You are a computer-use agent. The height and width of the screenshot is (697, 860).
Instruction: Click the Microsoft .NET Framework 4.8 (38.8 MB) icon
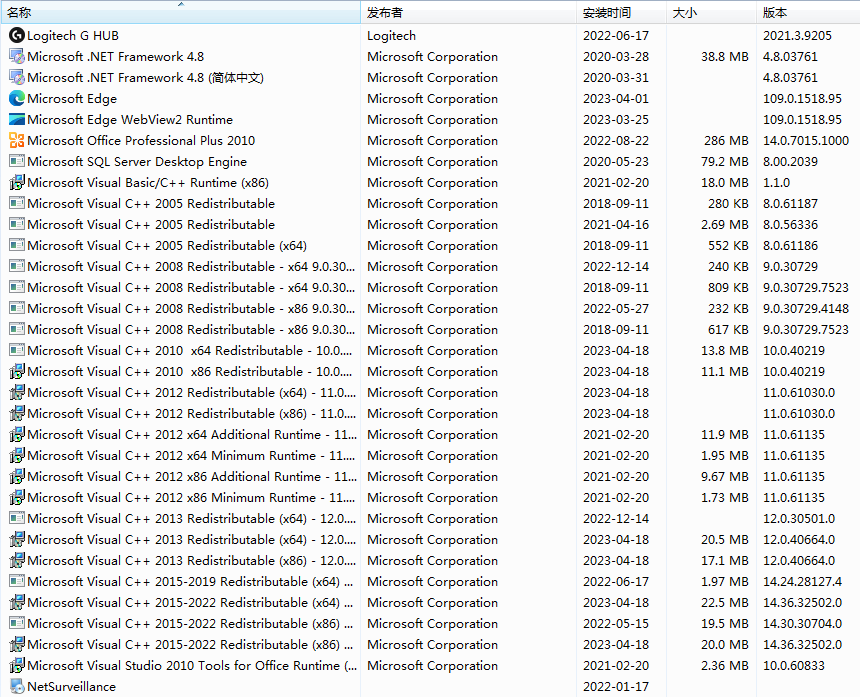pyautogui.click(x=17, y=56)
